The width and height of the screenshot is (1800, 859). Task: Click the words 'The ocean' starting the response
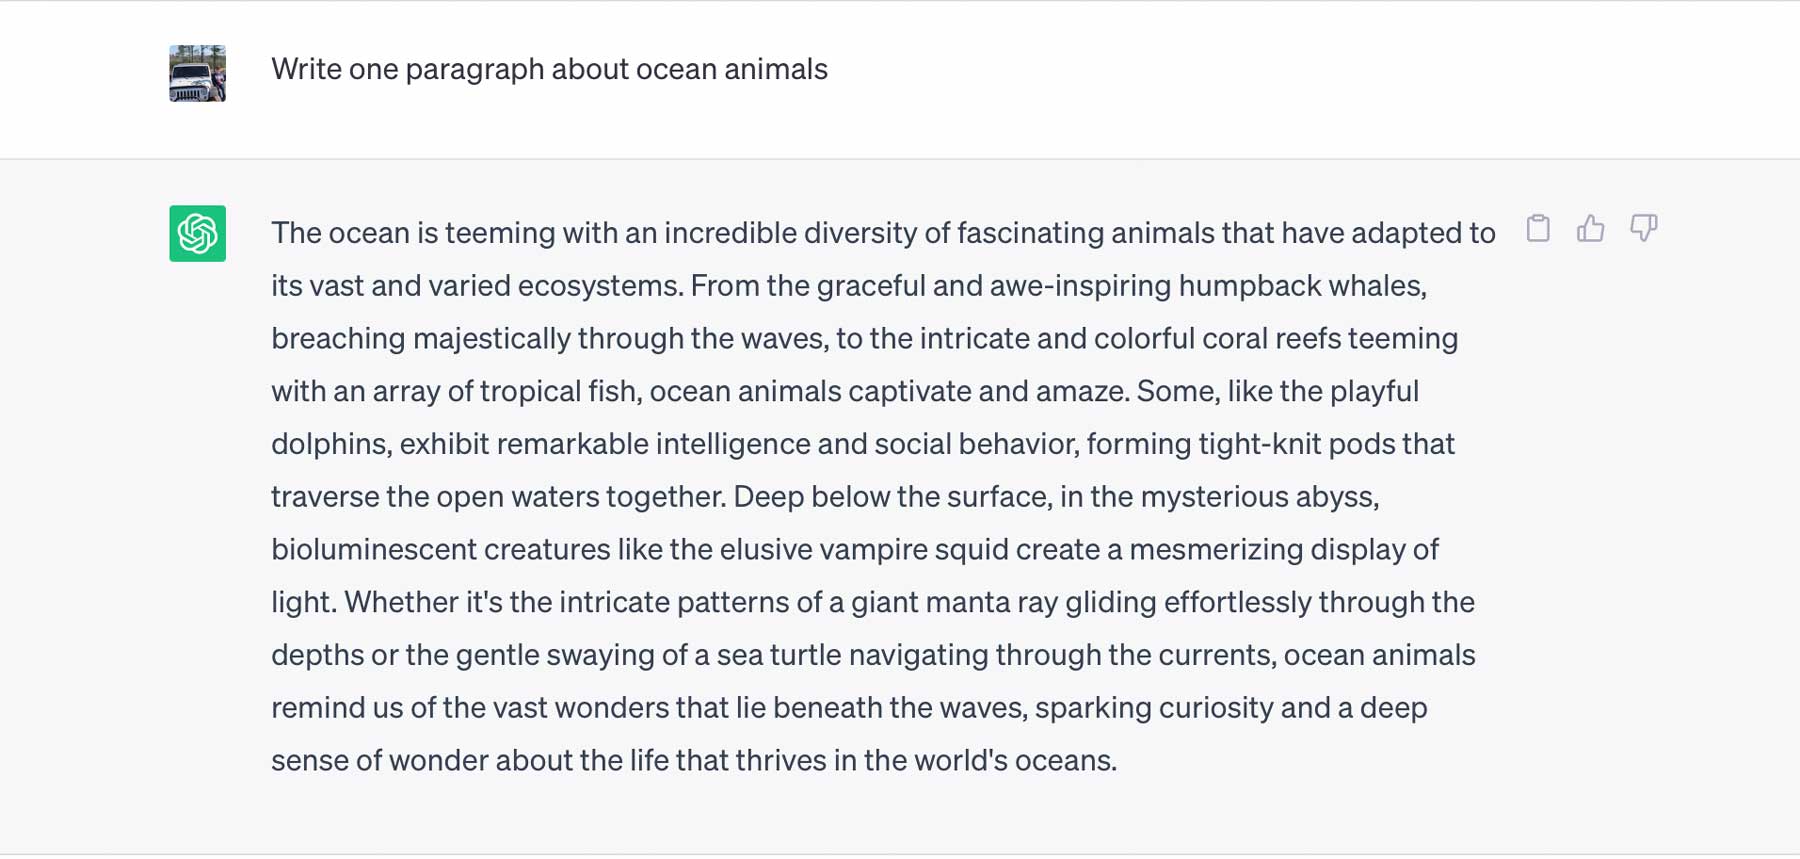340,233
